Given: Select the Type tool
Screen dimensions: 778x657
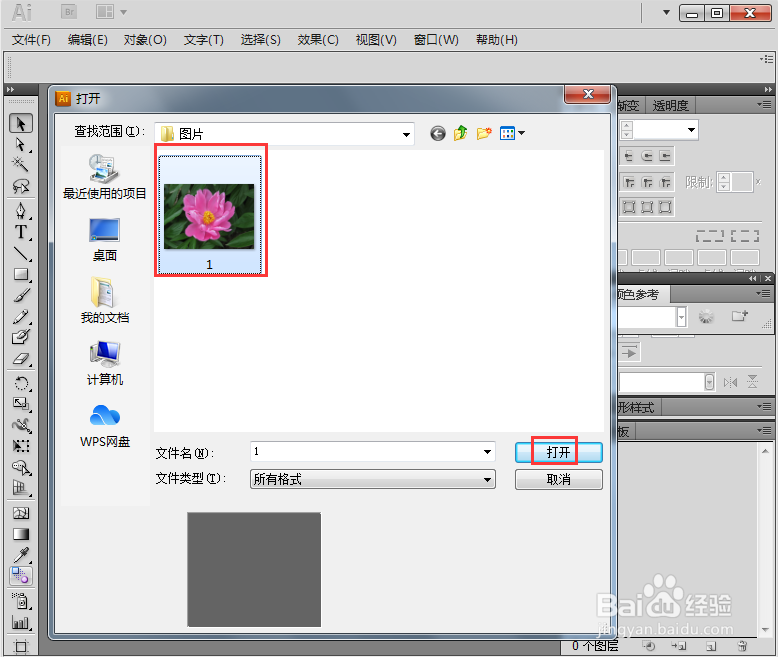Looking at the screenshot, I should [21, 232].
